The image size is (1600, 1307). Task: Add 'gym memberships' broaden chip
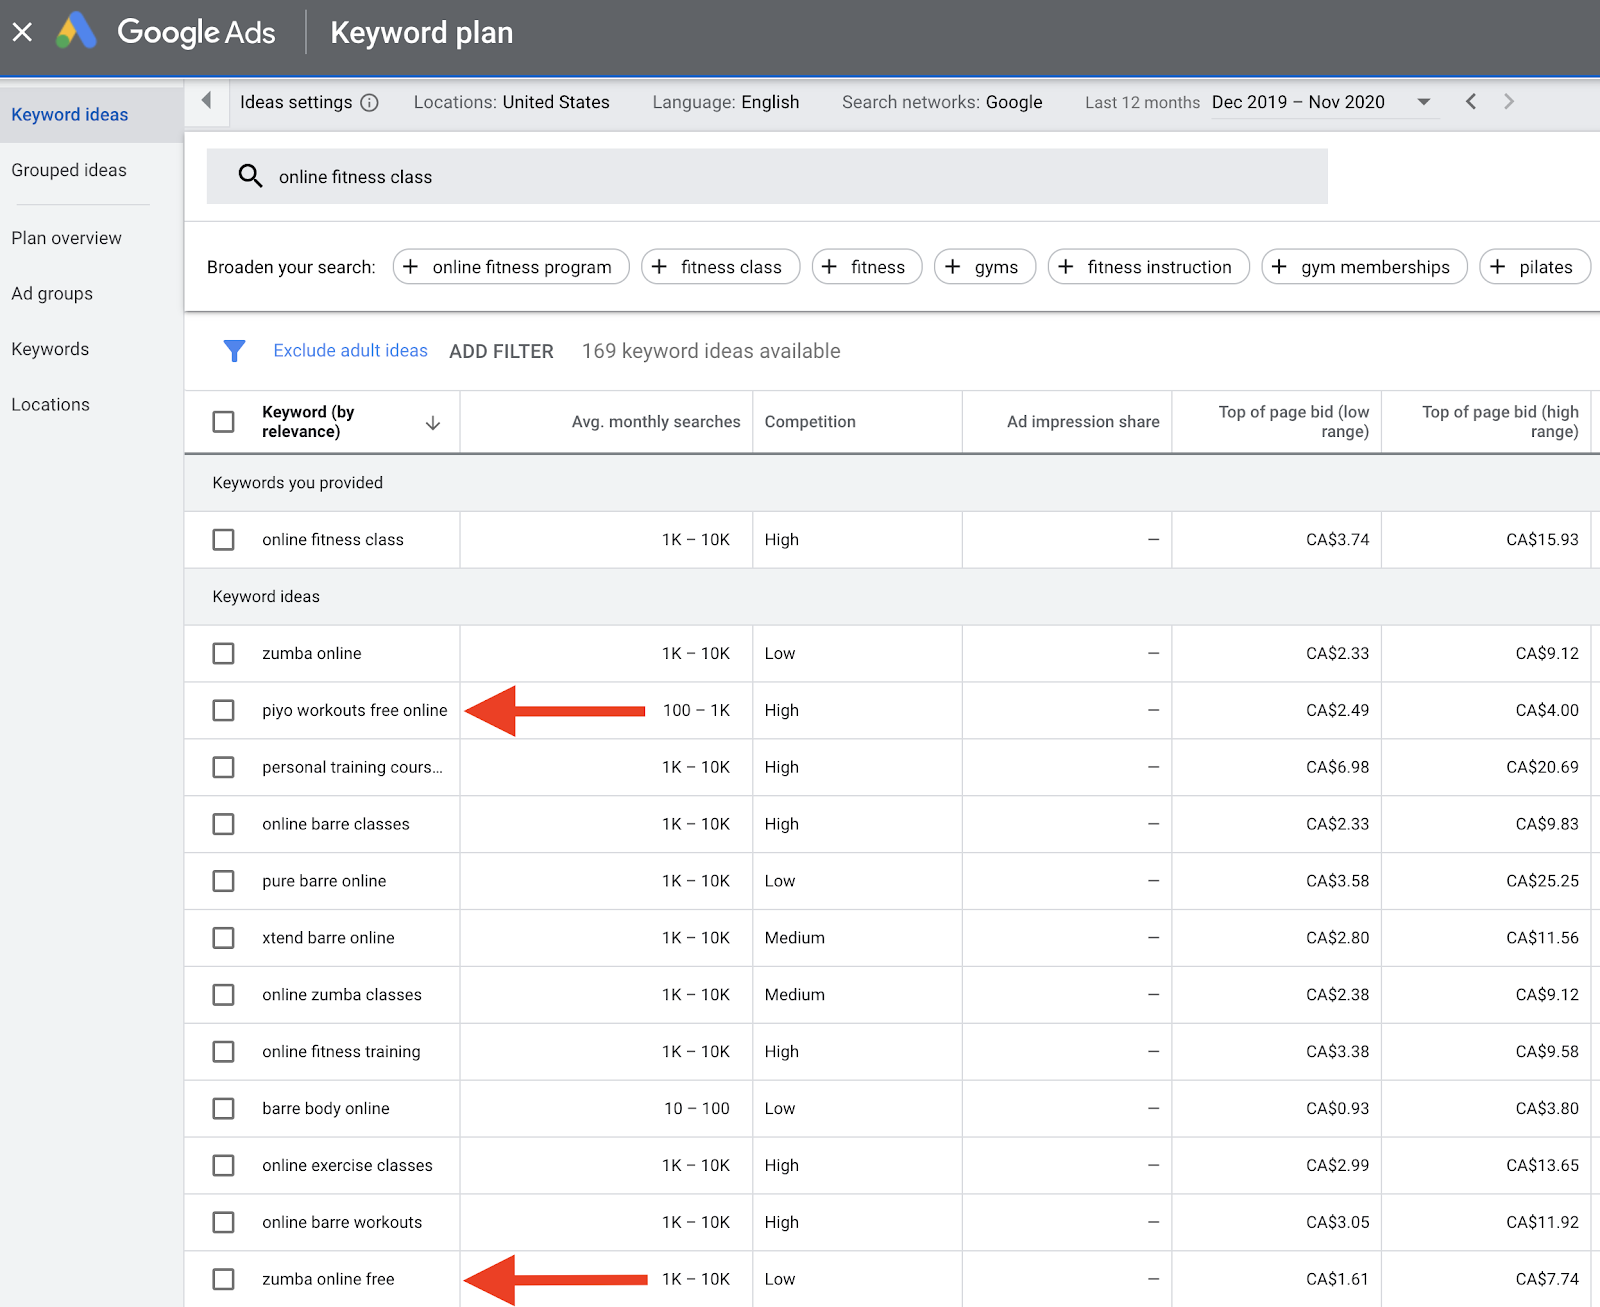coord(1364,267)
